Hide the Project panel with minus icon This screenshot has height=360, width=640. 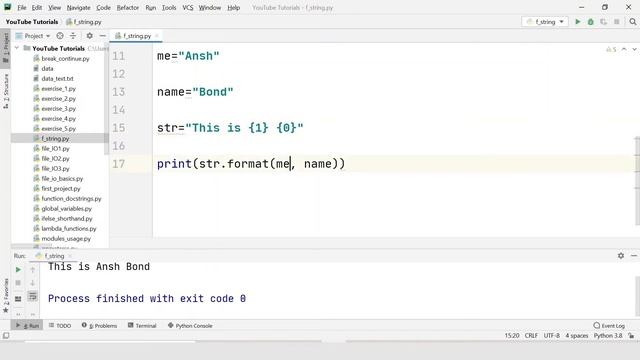(102, 36)
